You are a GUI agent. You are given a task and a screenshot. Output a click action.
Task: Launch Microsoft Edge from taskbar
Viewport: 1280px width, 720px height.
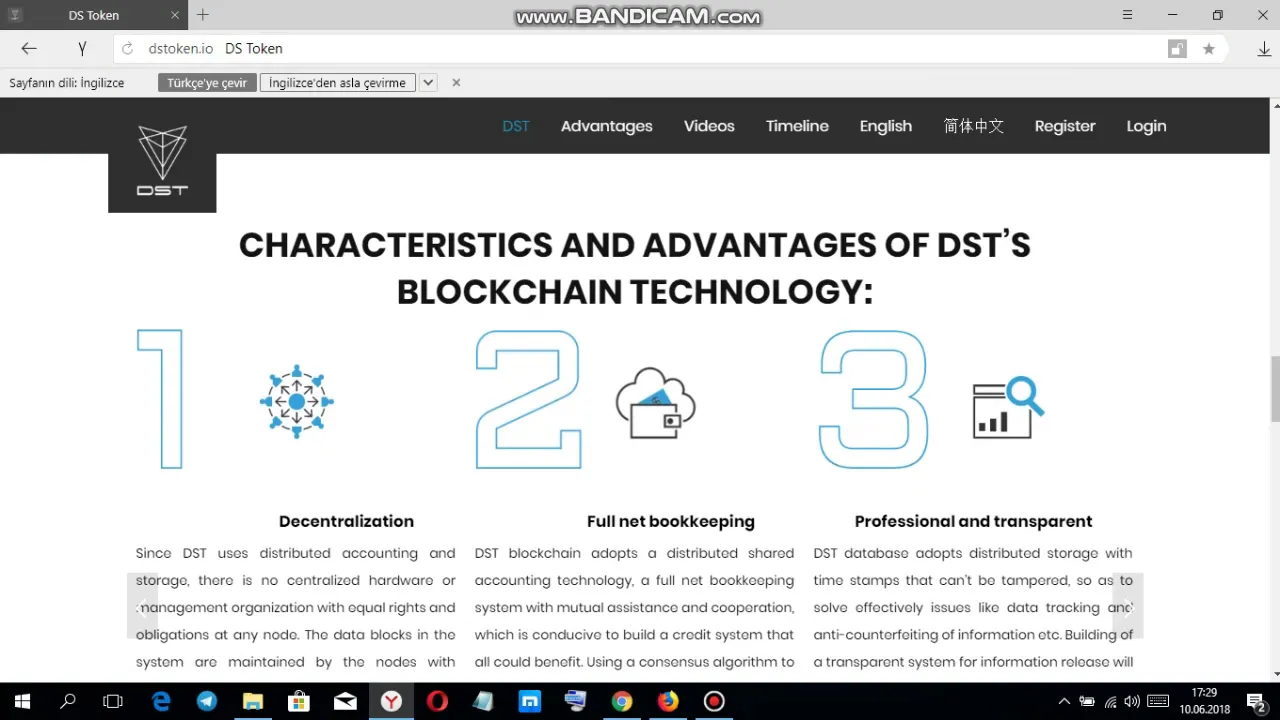coord(161,701)
